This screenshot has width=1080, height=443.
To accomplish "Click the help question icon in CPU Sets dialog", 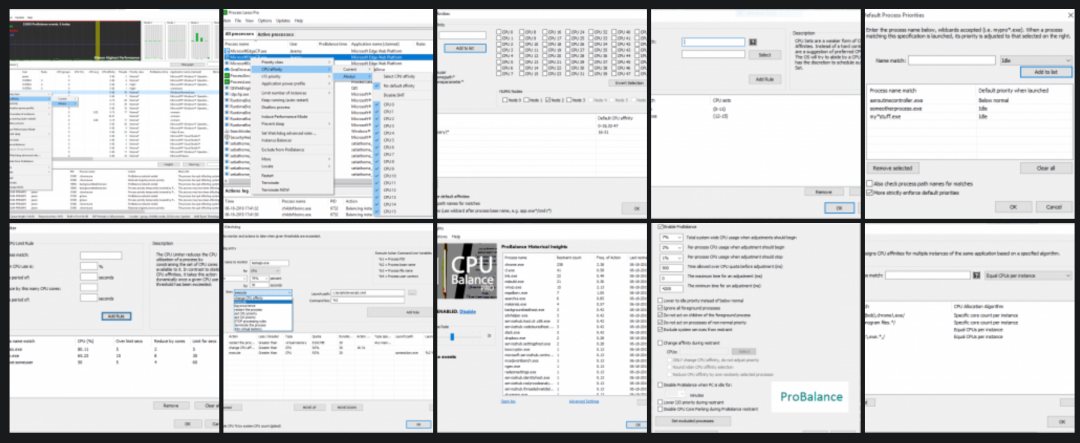I will [754, 42].
